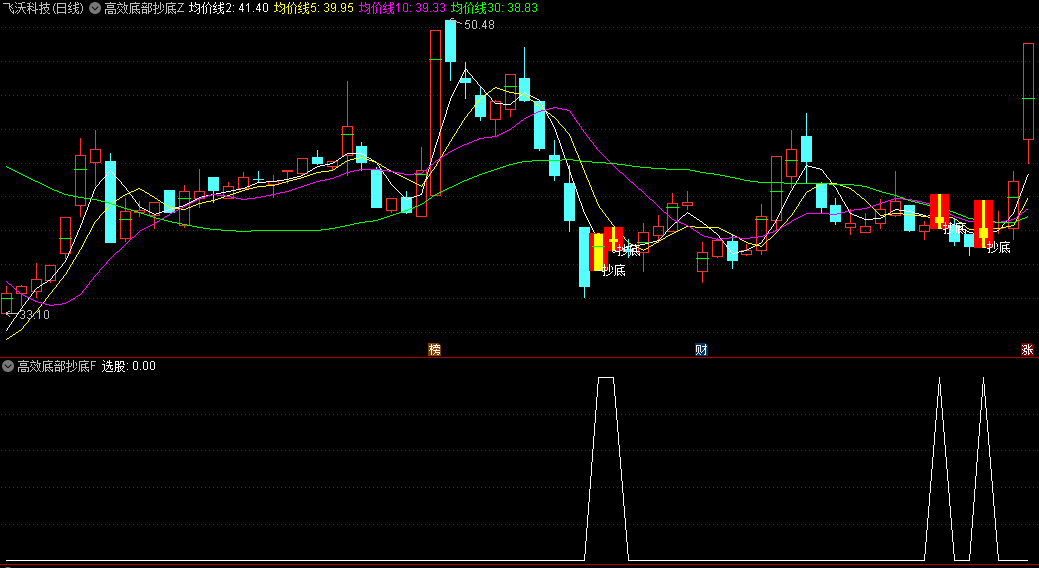Image resolution: width=1039 pixels, height=568 pixels.
Task: Click the 涨 marker at right edge
Action: click(x=1027, y=349)
